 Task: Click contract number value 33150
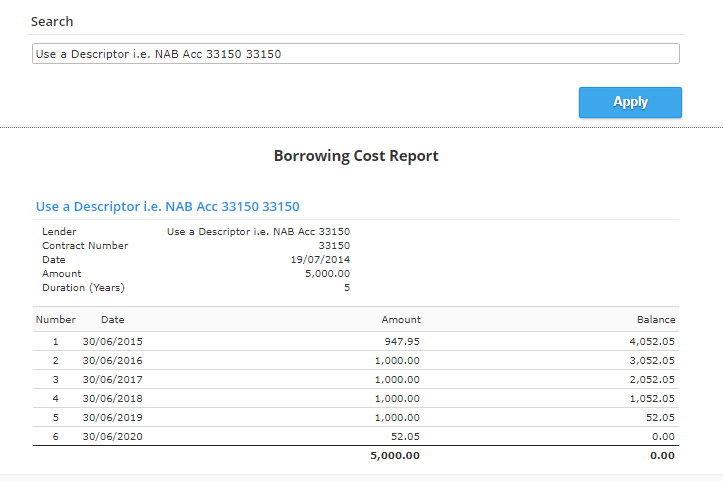[334, 245]
